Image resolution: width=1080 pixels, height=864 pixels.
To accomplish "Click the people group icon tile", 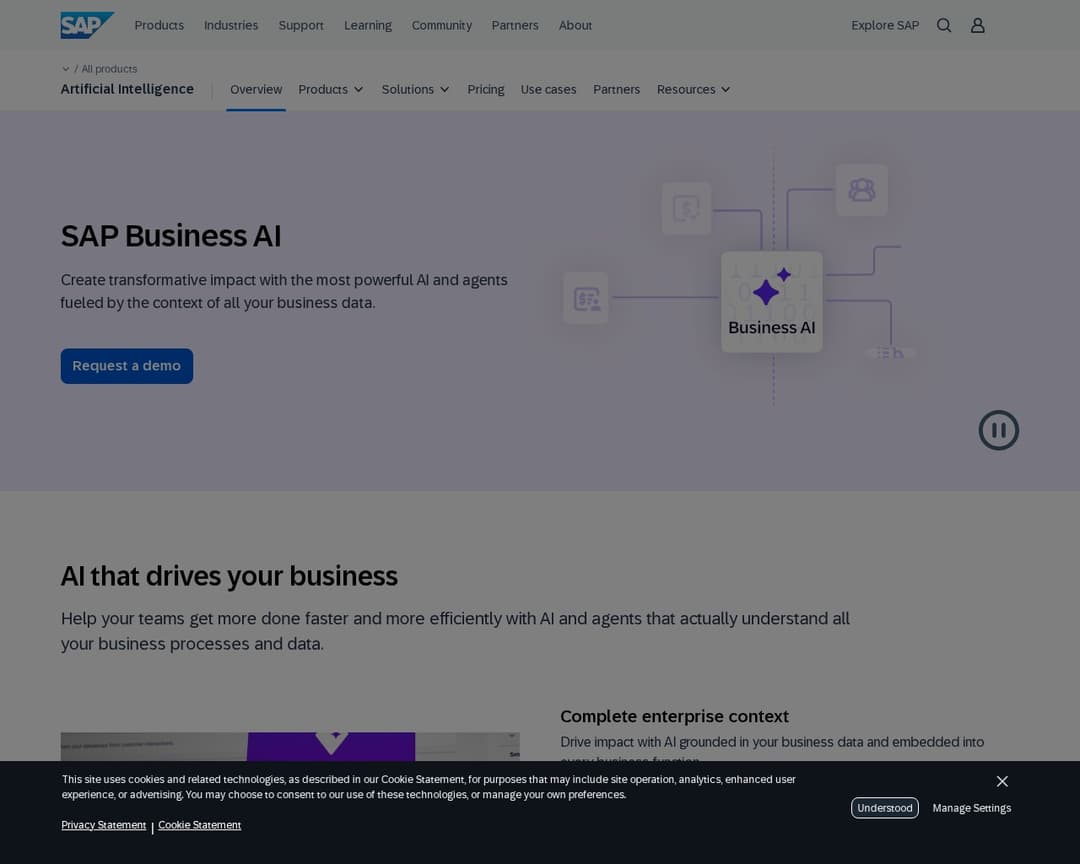I will 862,189.
